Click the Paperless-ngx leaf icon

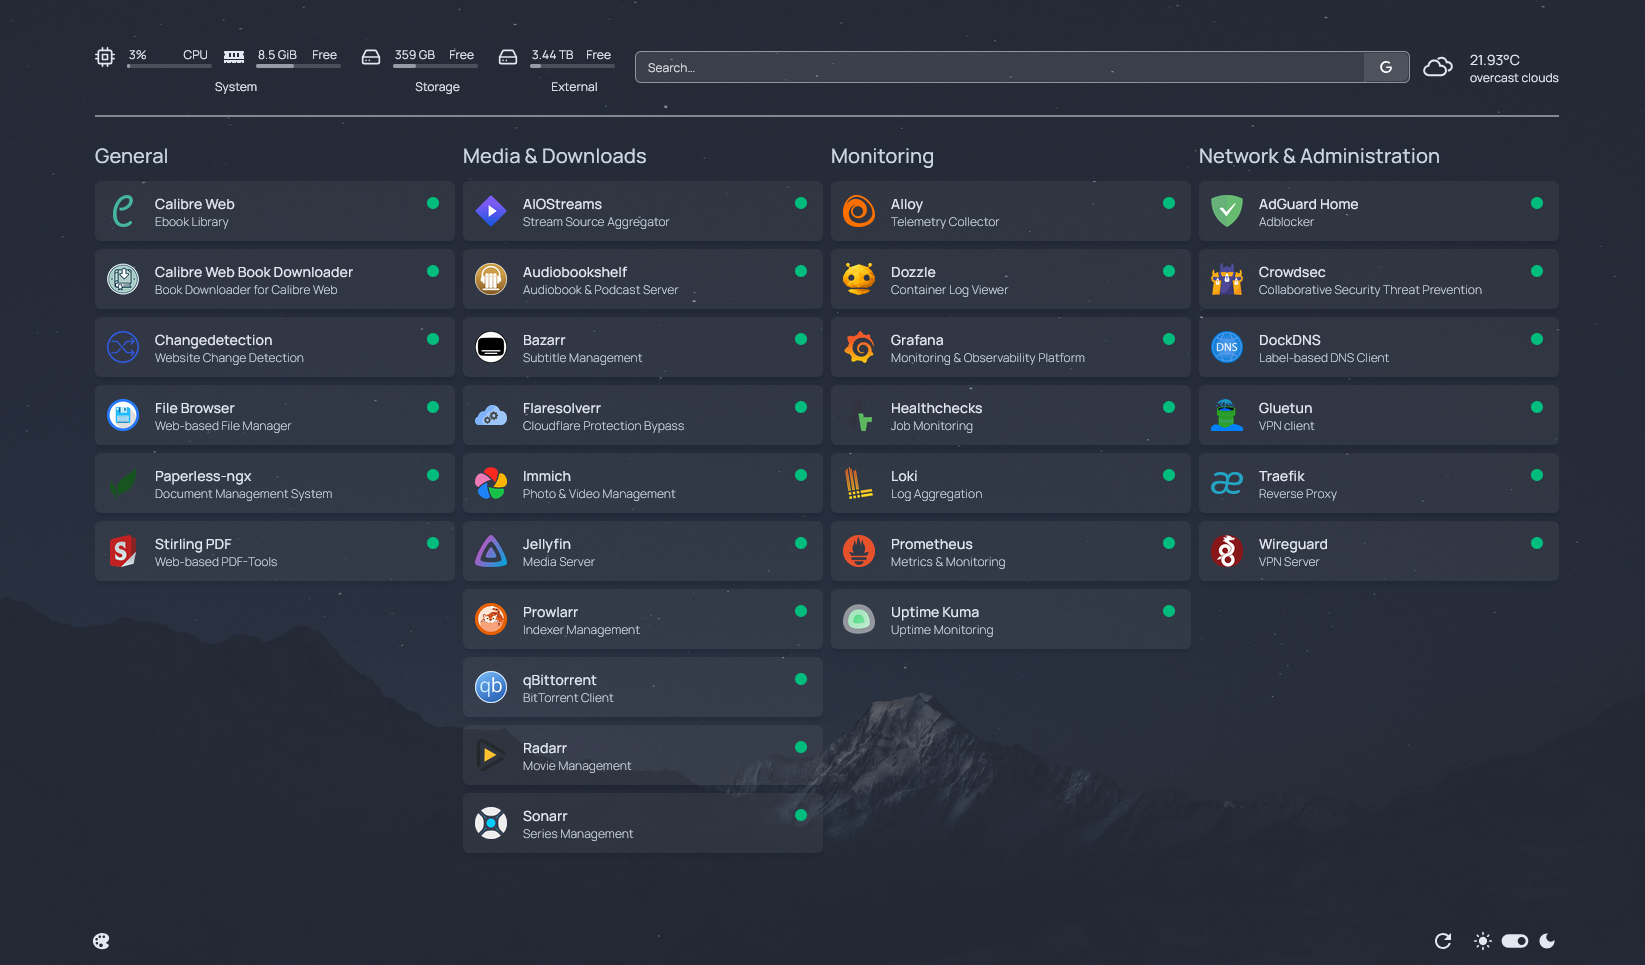(123, 483)
